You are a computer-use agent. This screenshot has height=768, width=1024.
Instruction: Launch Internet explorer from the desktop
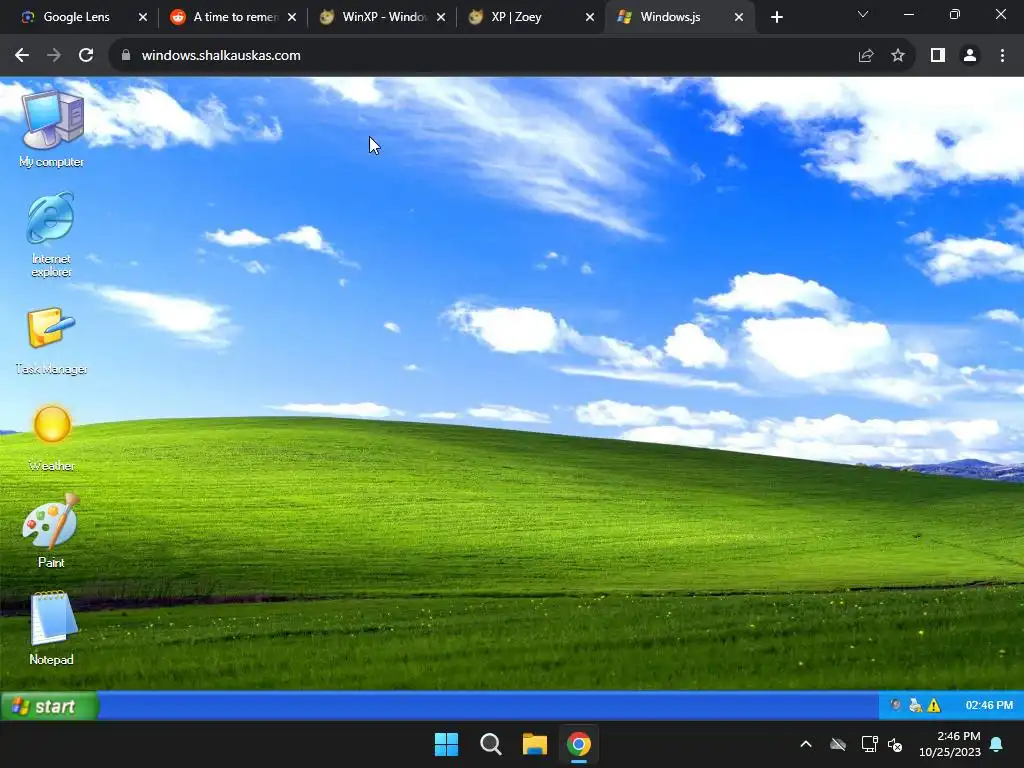(51, 234)
